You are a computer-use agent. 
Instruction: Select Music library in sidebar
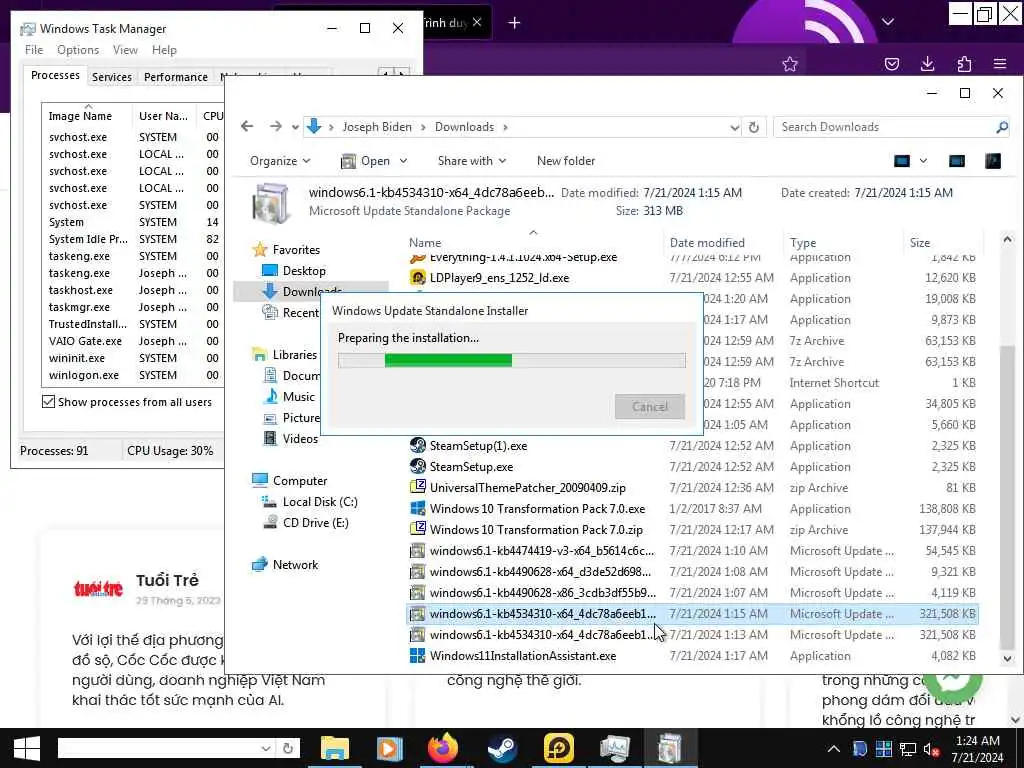298,396
